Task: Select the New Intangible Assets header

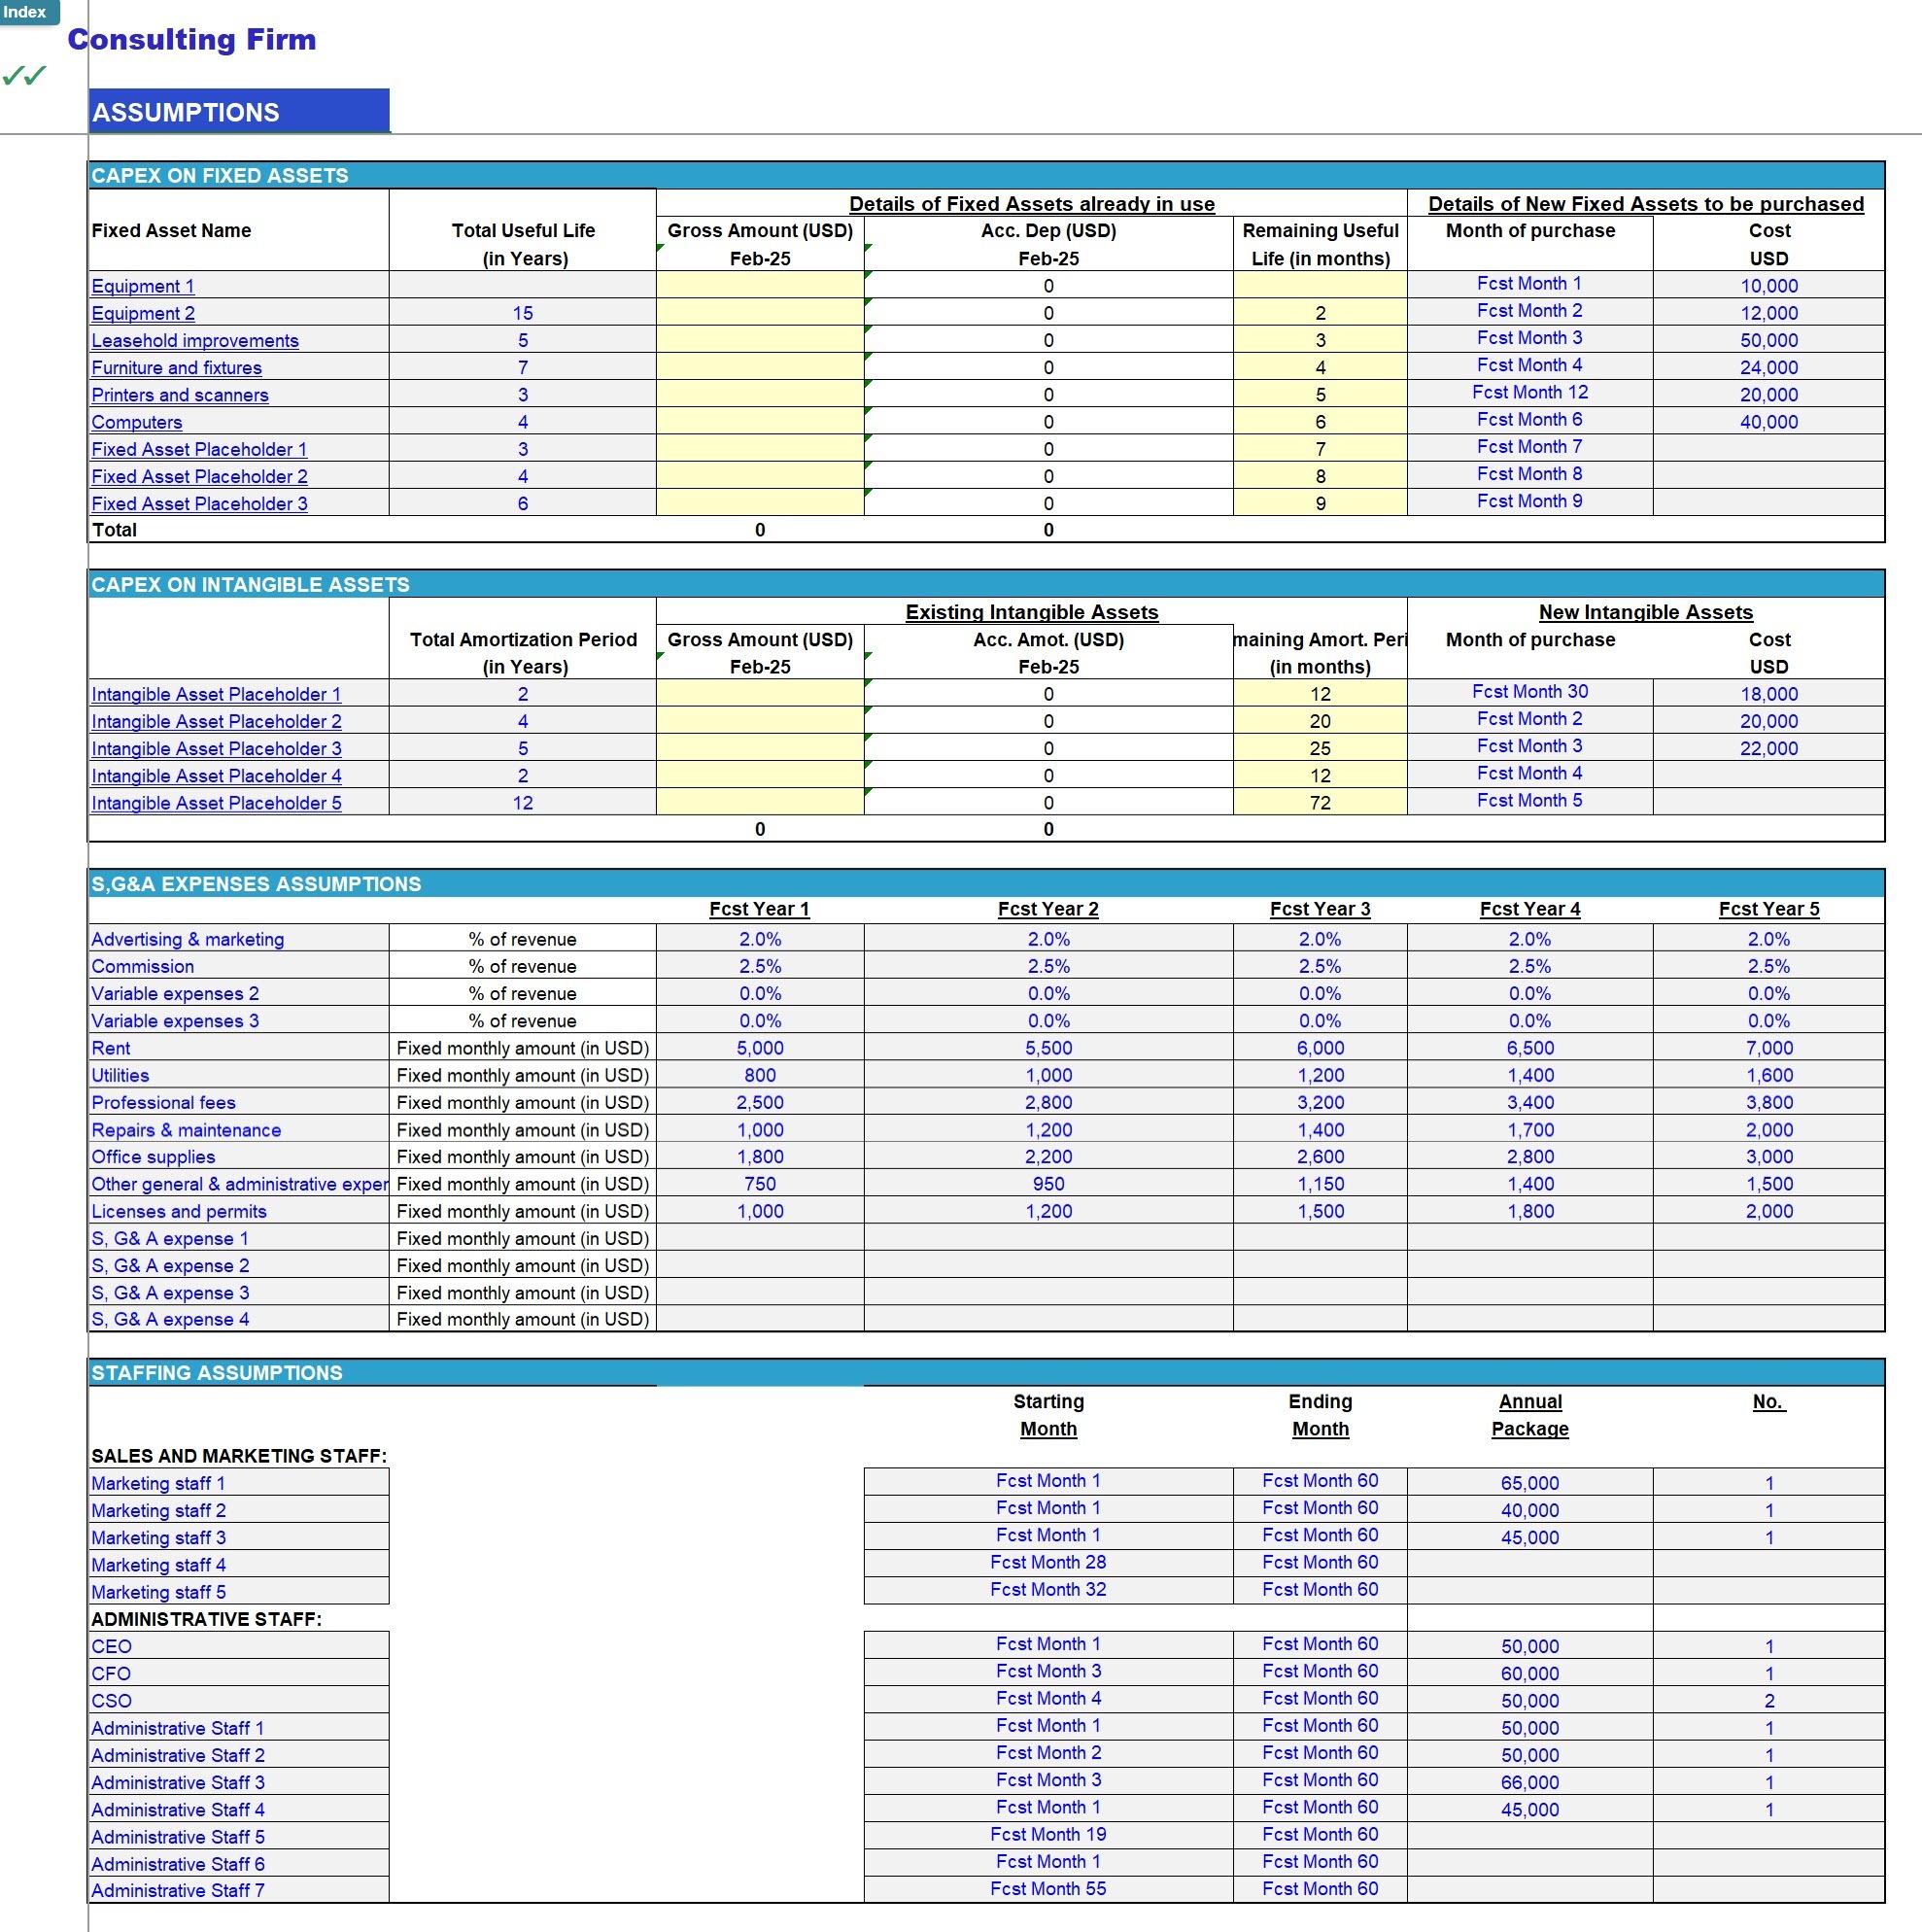Action: point(1646,612)
